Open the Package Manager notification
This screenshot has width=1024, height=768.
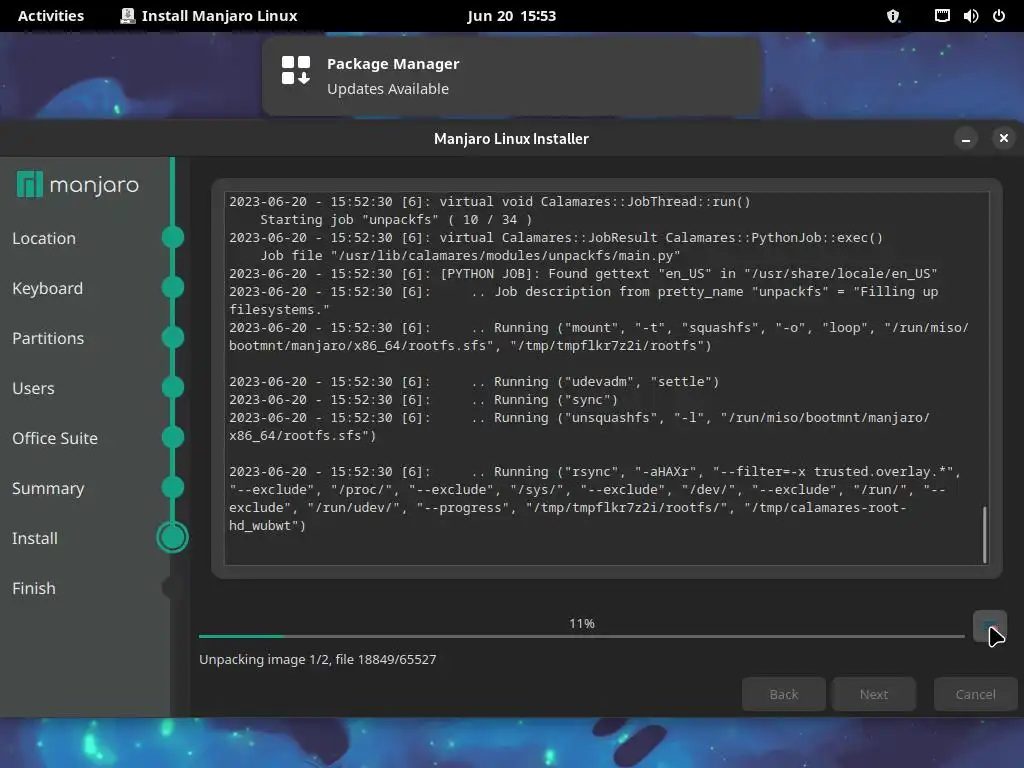click(x=511, y=76)
